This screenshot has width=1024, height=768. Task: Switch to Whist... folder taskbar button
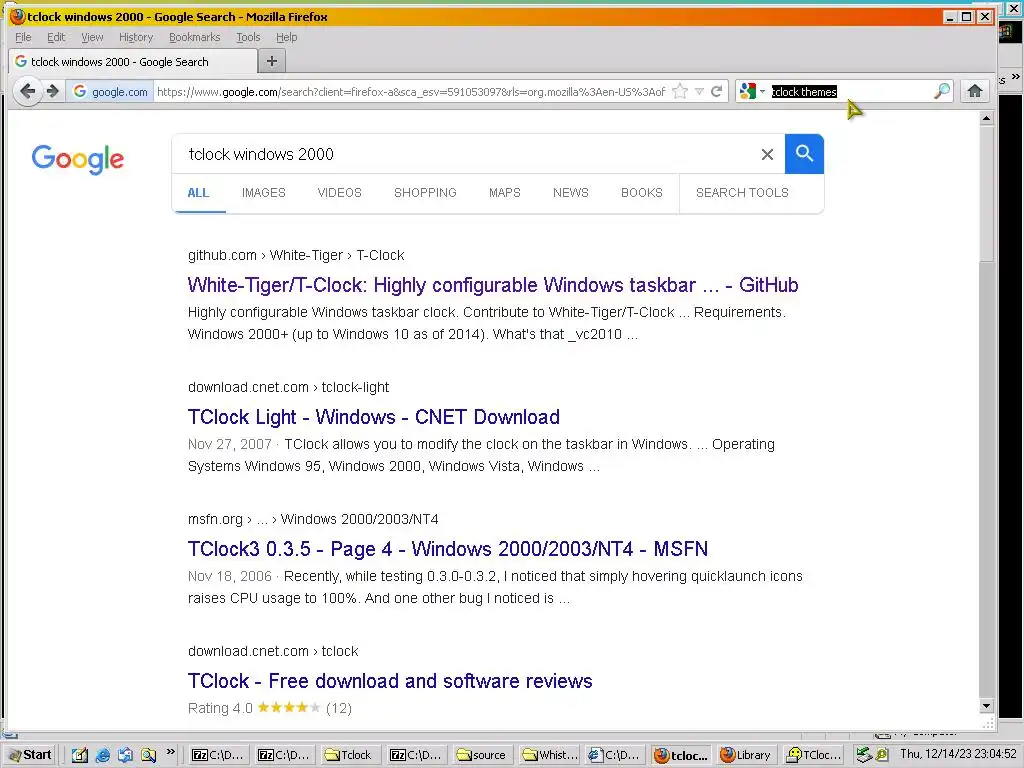pyautogui.click(x=549, y=755)
